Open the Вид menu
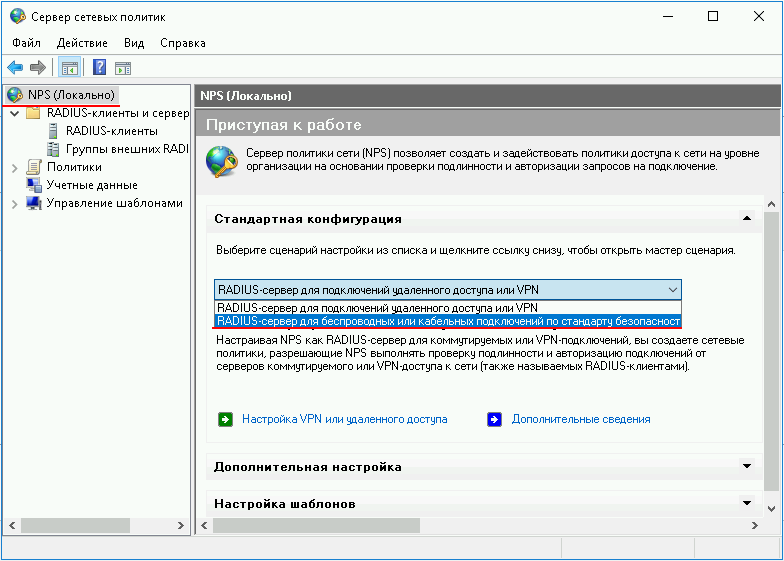Image resolution: width=784 pixels, height=561 pixels. [x=134, y=43]
